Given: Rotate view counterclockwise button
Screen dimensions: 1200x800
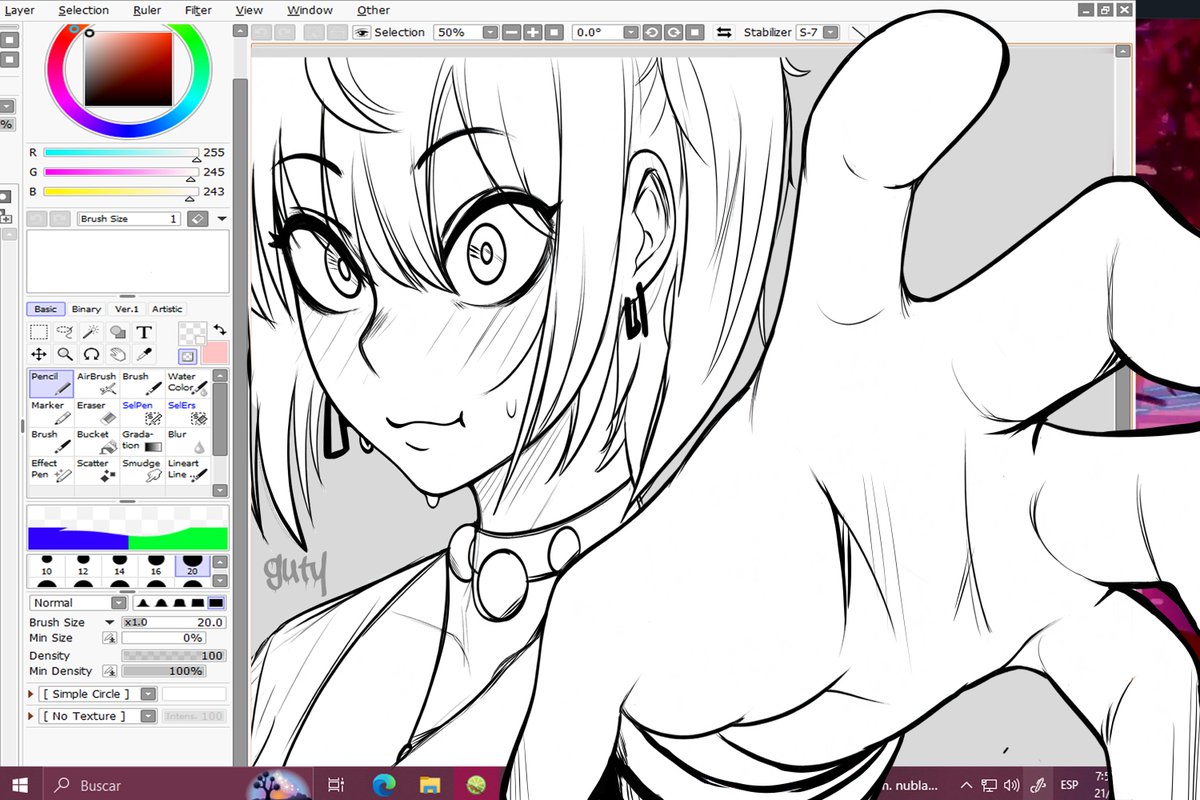Looking at the screenshot, I should (652, 32).
